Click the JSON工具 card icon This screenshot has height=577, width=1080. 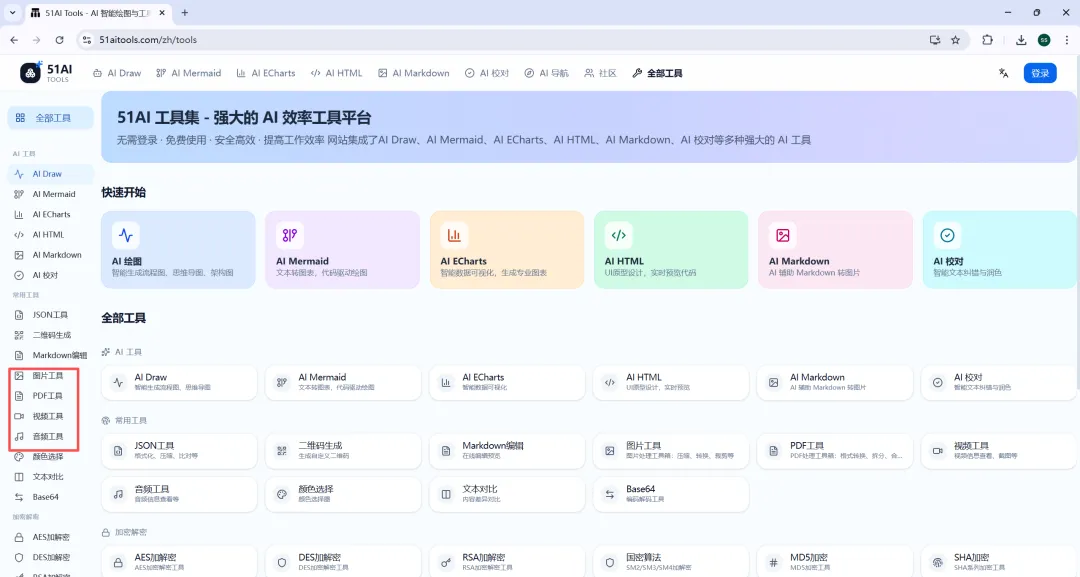118,451
